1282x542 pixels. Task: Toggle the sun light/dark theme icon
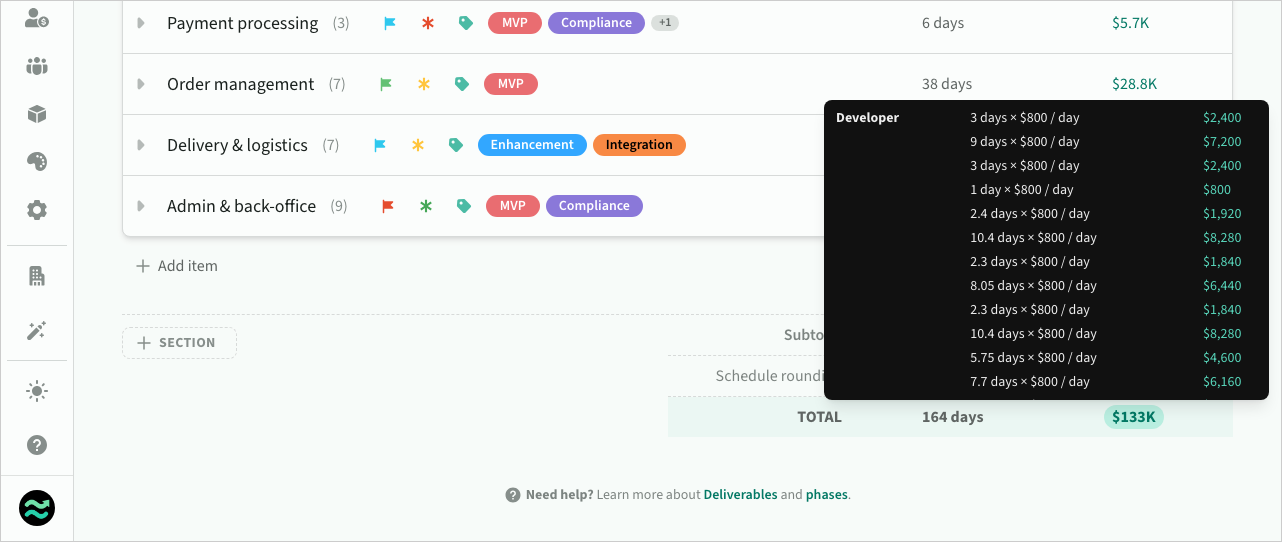click(37, 391)
